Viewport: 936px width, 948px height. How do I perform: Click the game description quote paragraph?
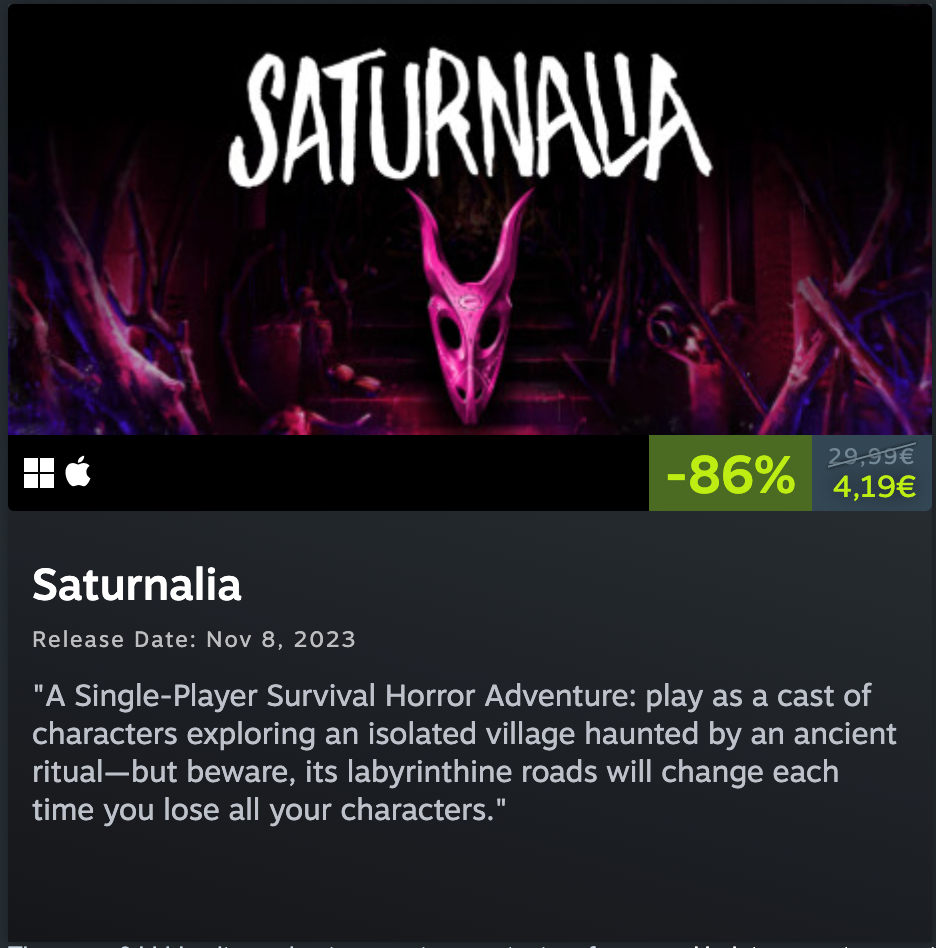pyautogui.click(x=464, y=753)
